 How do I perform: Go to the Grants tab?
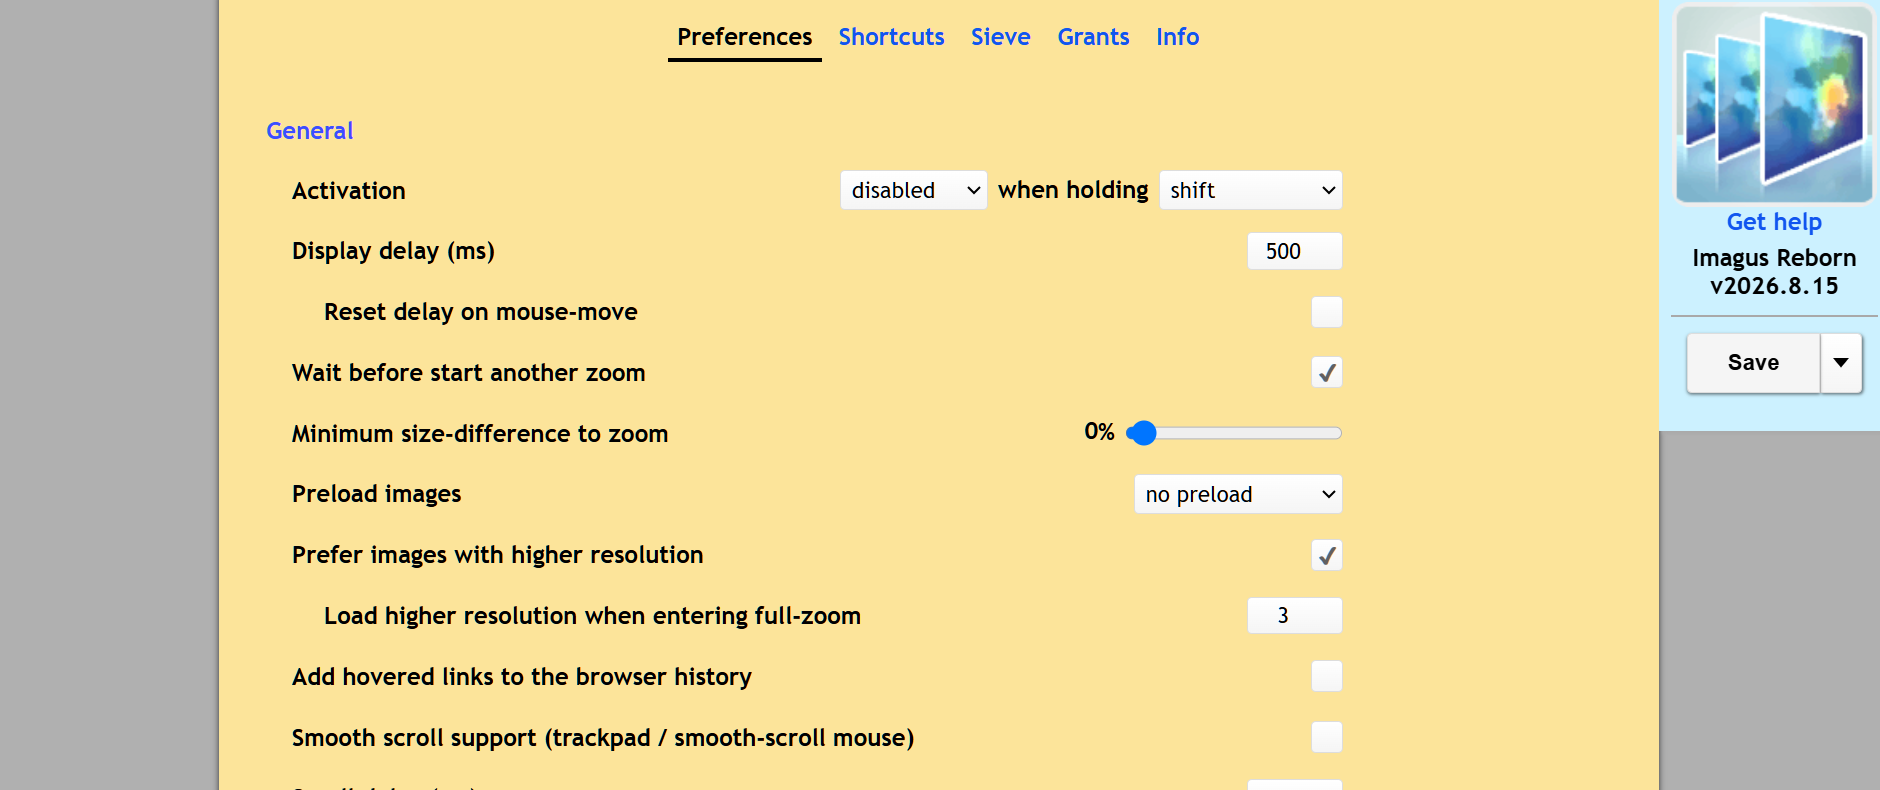pyautogui.click(x=1093, y=37)
